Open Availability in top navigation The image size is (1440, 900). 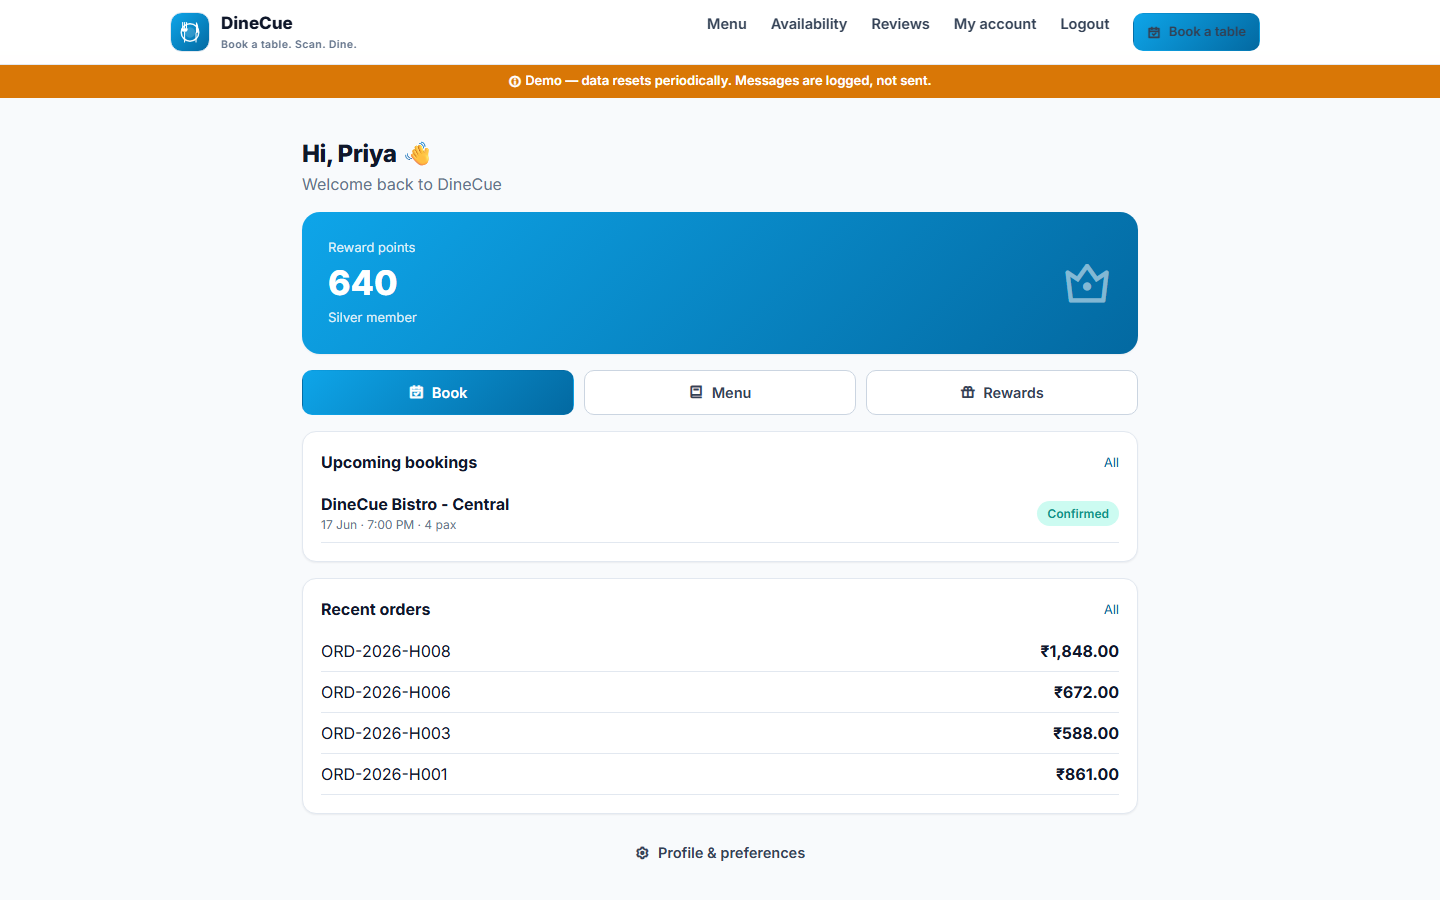809,24
